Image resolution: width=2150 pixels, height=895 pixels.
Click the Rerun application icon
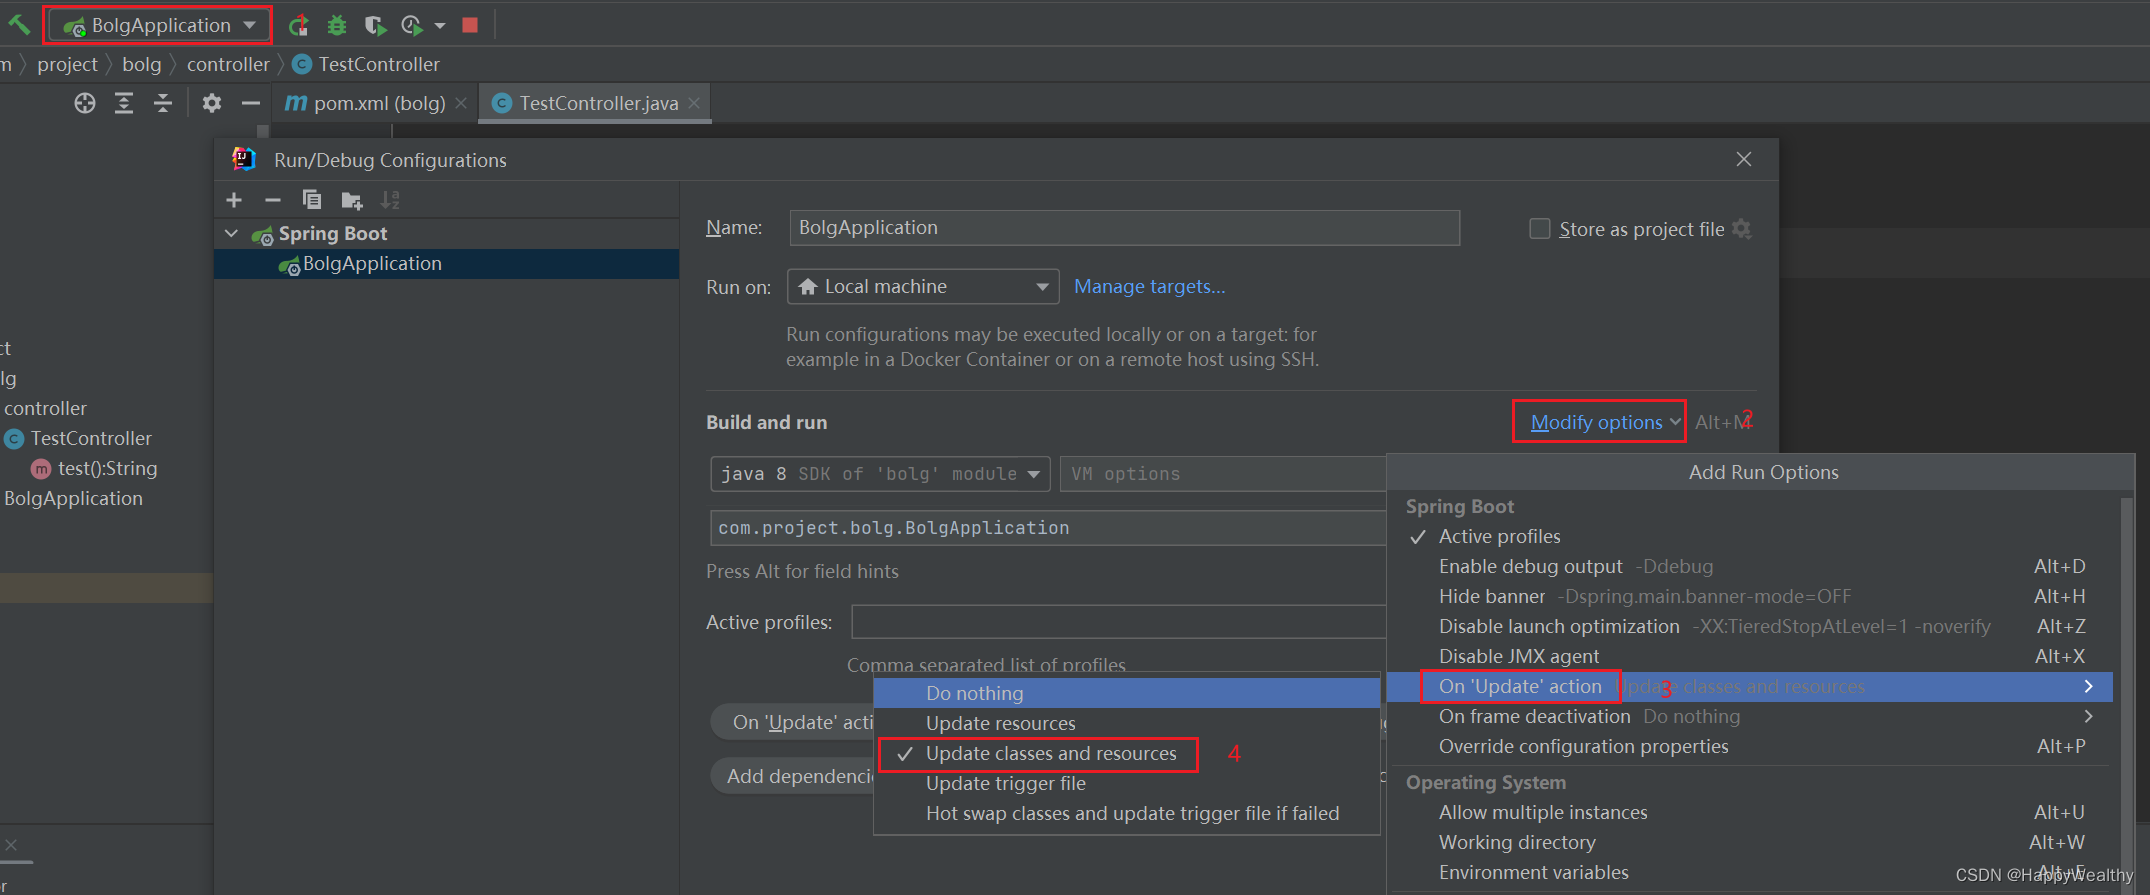pyautogui.click(x=298, y=25)
